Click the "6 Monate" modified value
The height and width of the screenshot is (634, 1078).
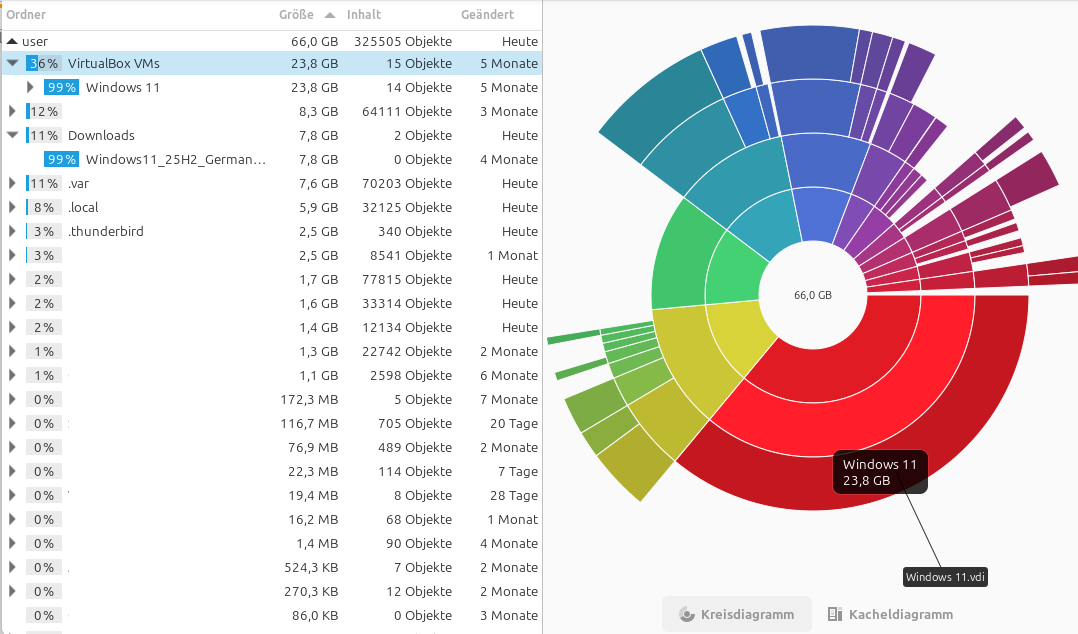point(509,375)
